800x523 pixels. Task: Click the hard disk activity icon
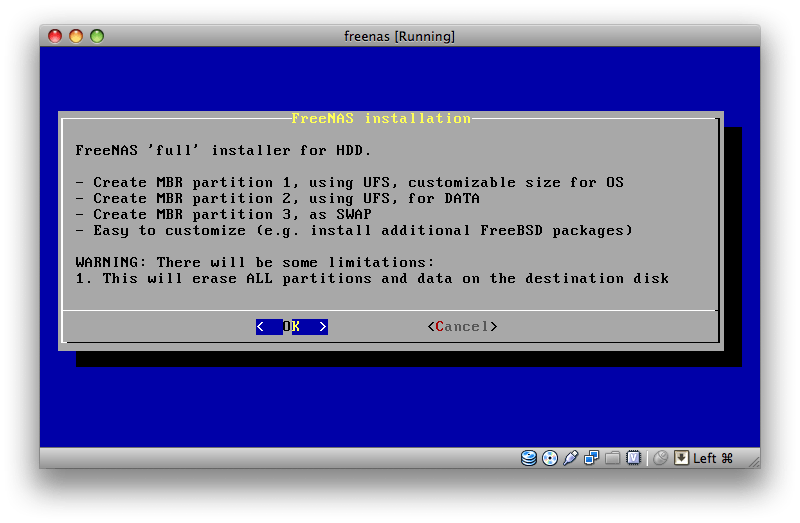(x=529, y=458)
